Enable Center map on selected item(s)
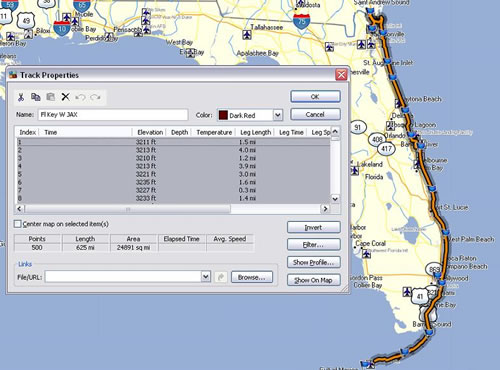This screenshot has width=500, height=370. (x=18, y=224)
